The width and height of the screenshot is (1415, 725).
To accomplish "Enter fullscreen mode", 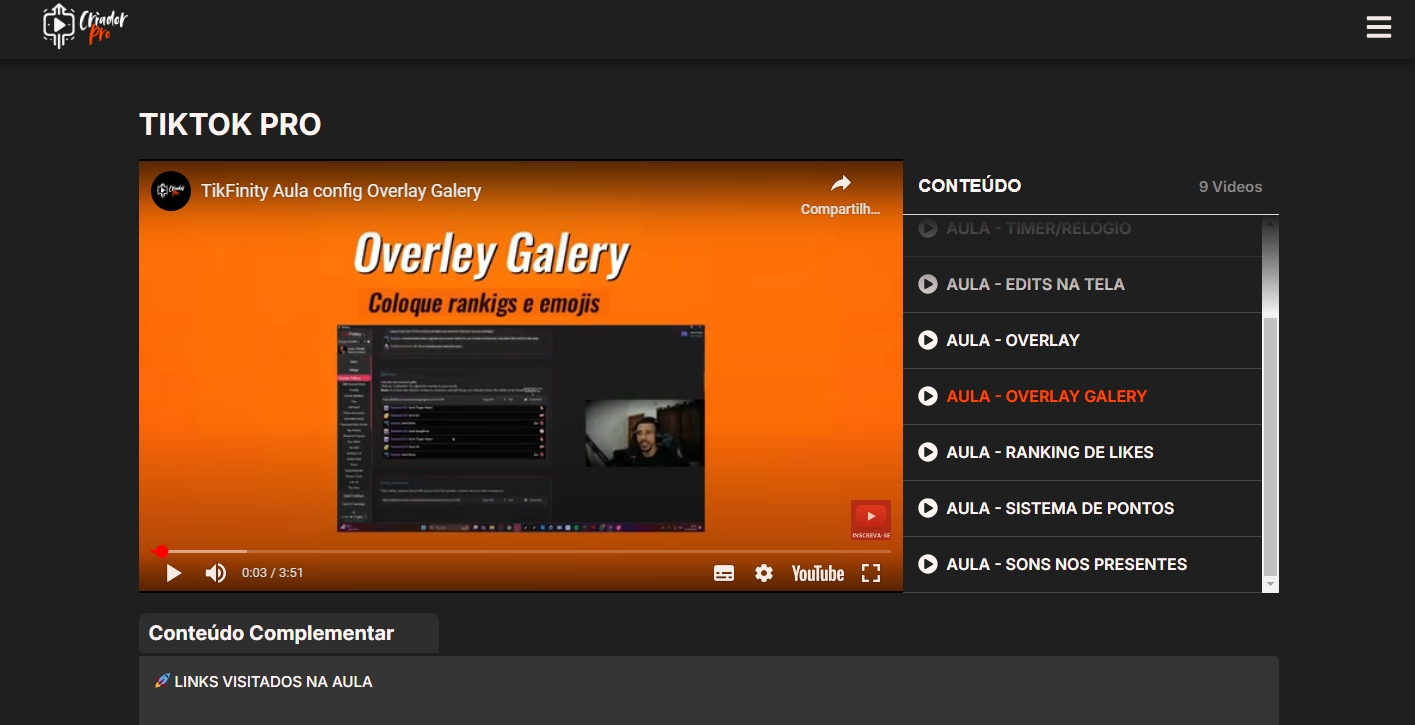I will (x=871, y=573).
